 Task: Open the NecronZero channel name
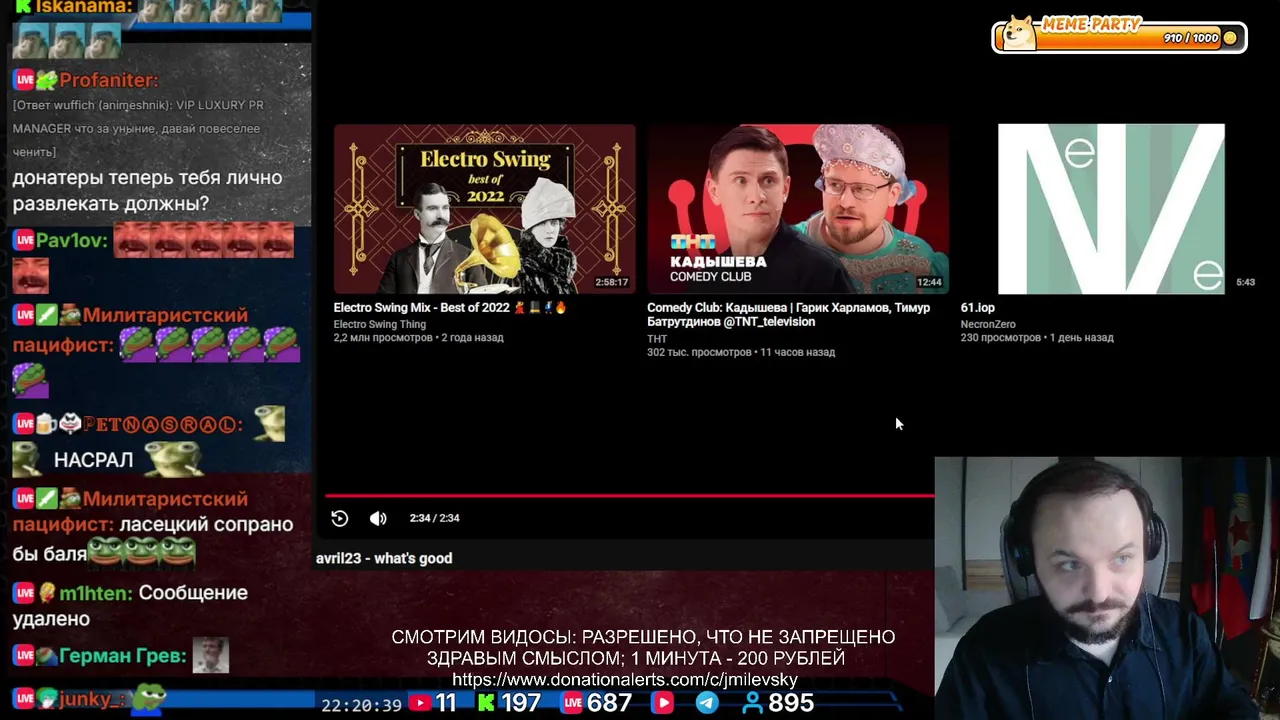[988, 324]
